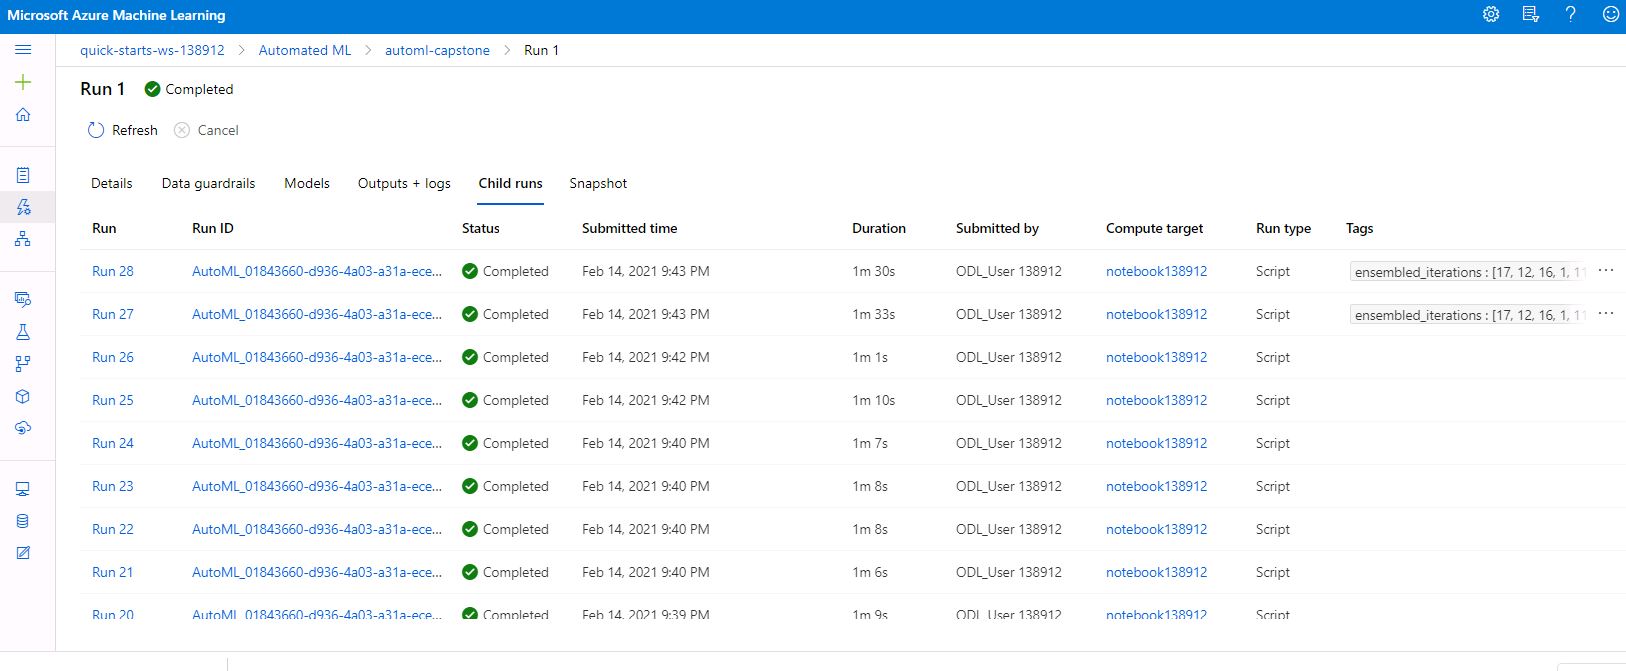Image resolution: width=1626 pixels, height=671 pixels.
Task: Open Data Labeling sidebar icon
Action: (x=23, y=553)
